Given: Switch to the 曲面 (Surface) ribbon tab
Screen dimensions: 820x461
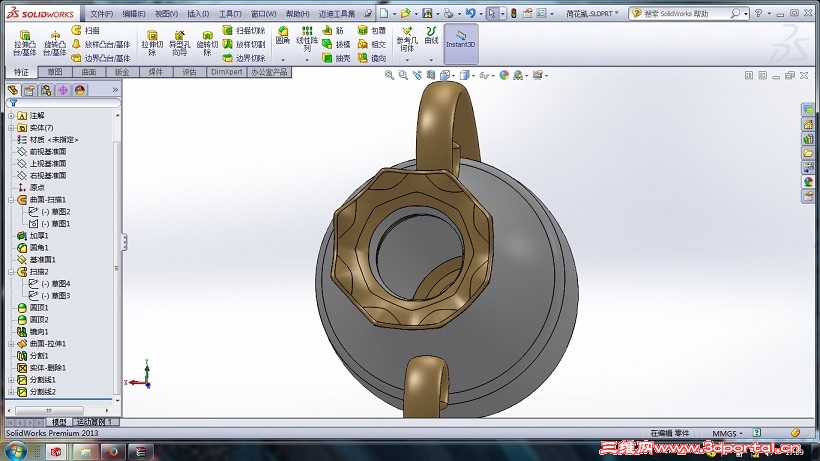Looking at the screenshot, I should click(89, 72).
